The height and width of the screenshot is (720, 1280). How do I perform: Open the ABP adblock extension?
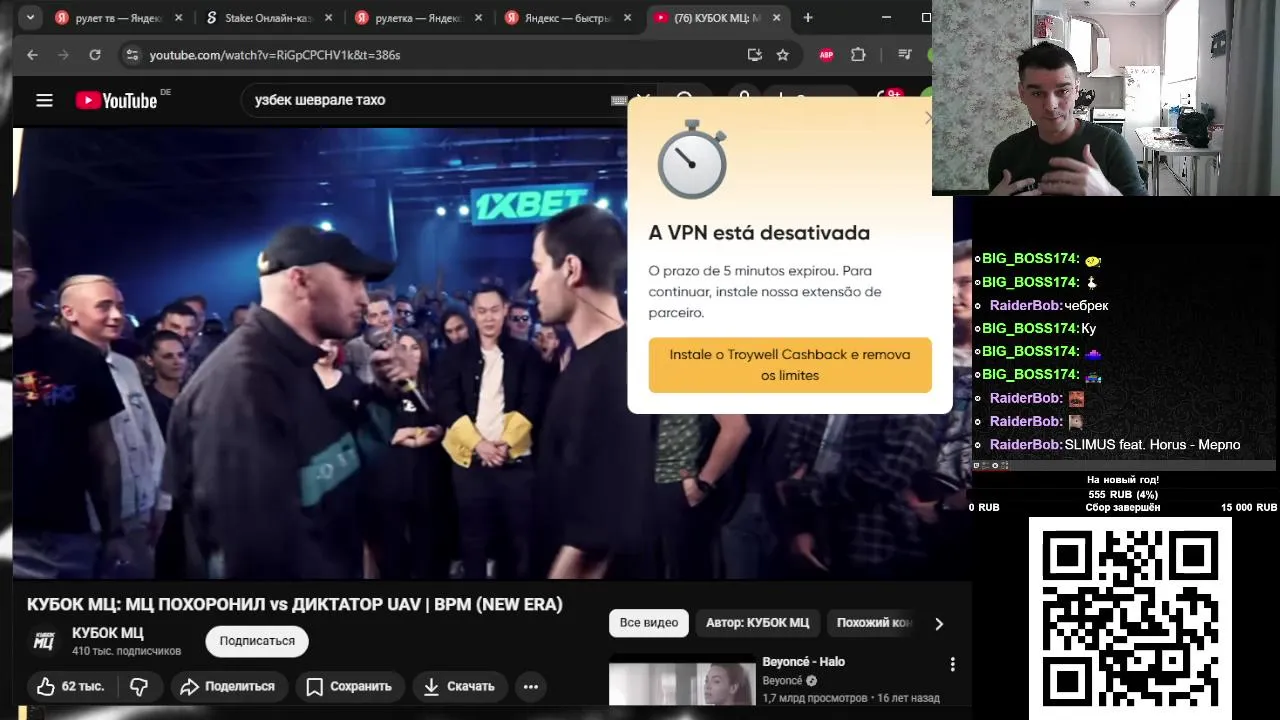[826, 55]
